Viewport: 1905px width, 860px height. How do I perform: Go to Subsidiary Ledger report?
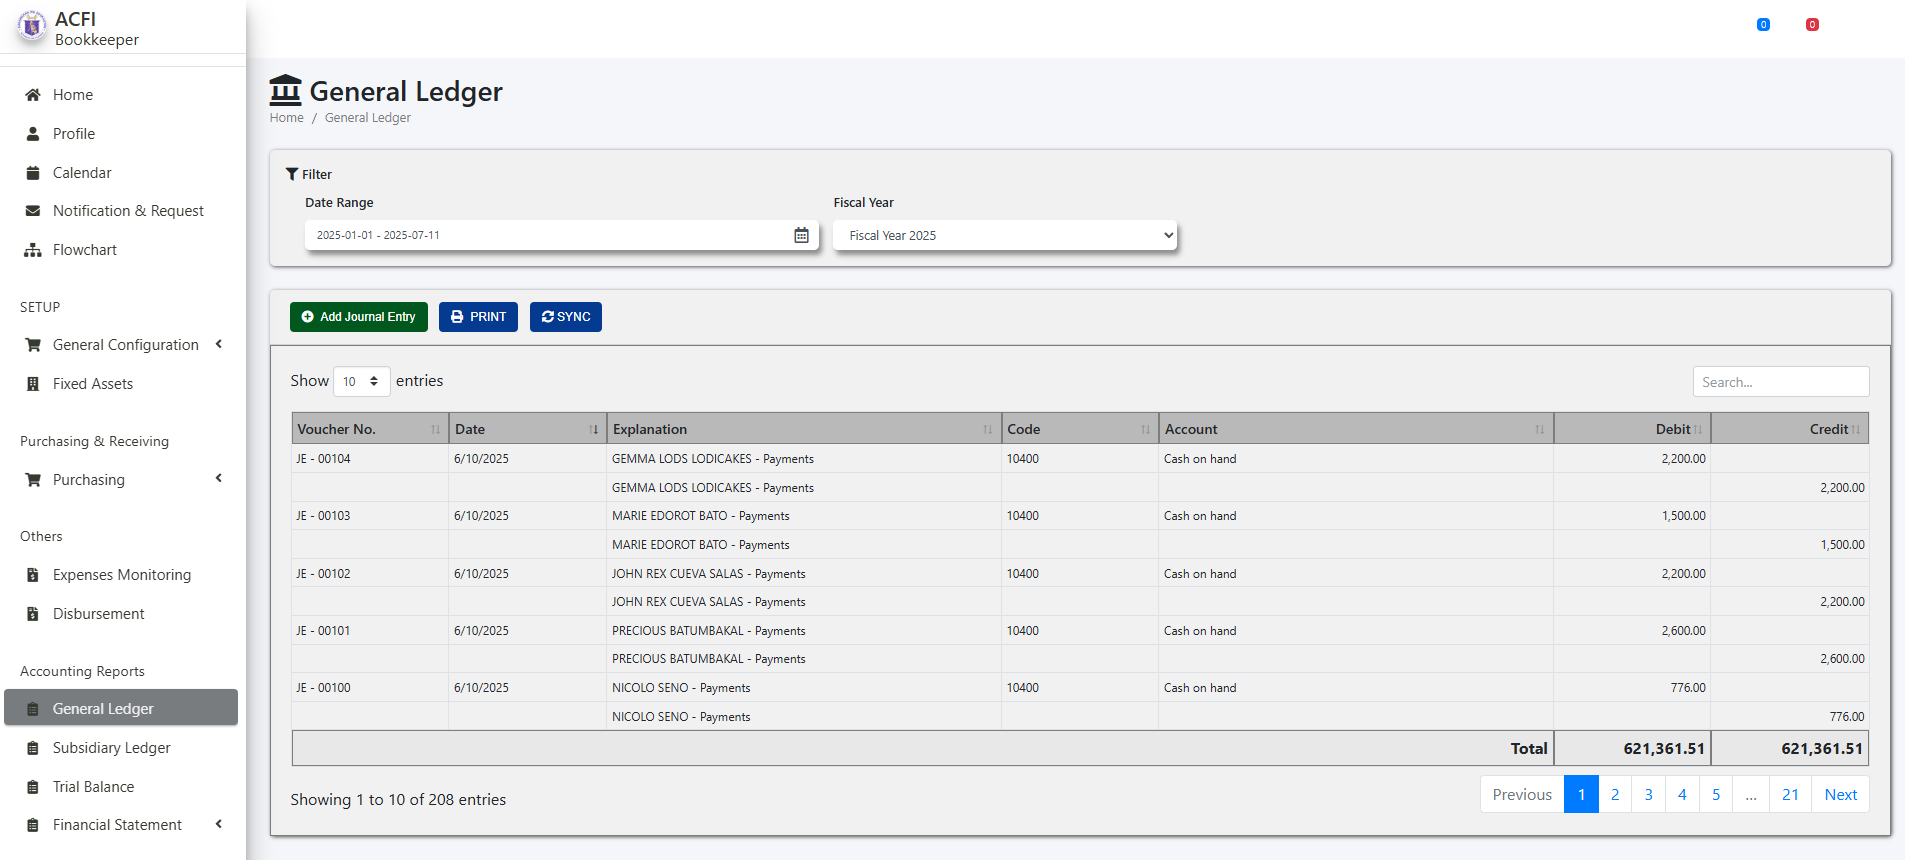(x=111, y=748)
